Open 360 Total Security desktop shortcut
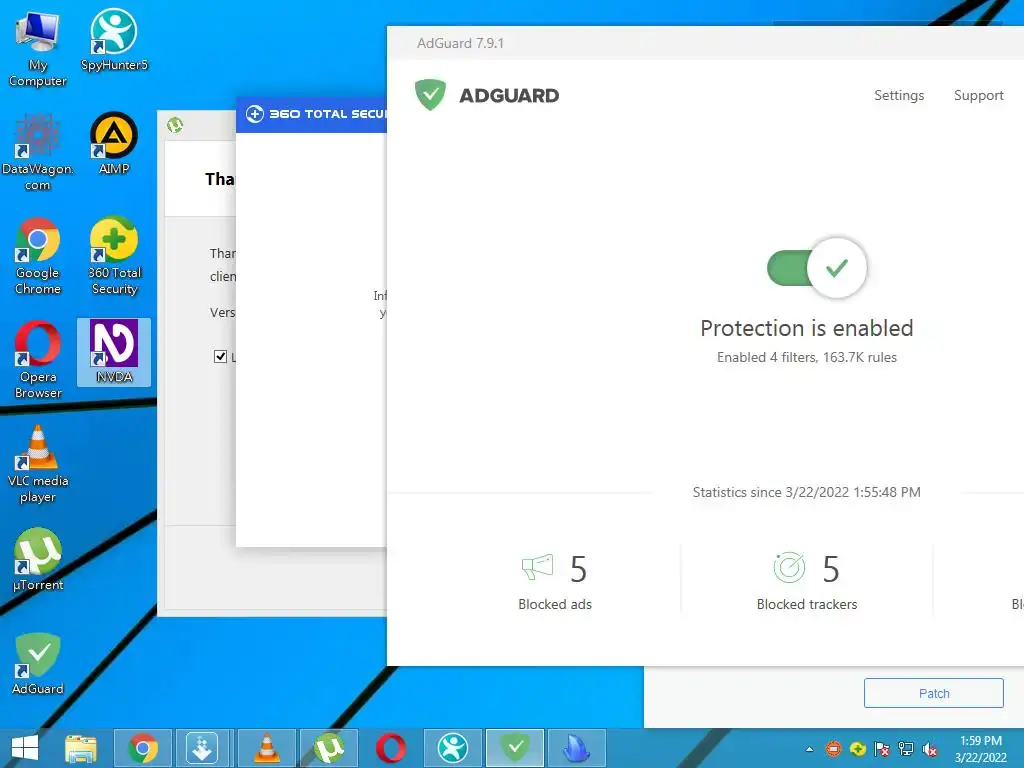1024x768 pixels. coord(114,256)
